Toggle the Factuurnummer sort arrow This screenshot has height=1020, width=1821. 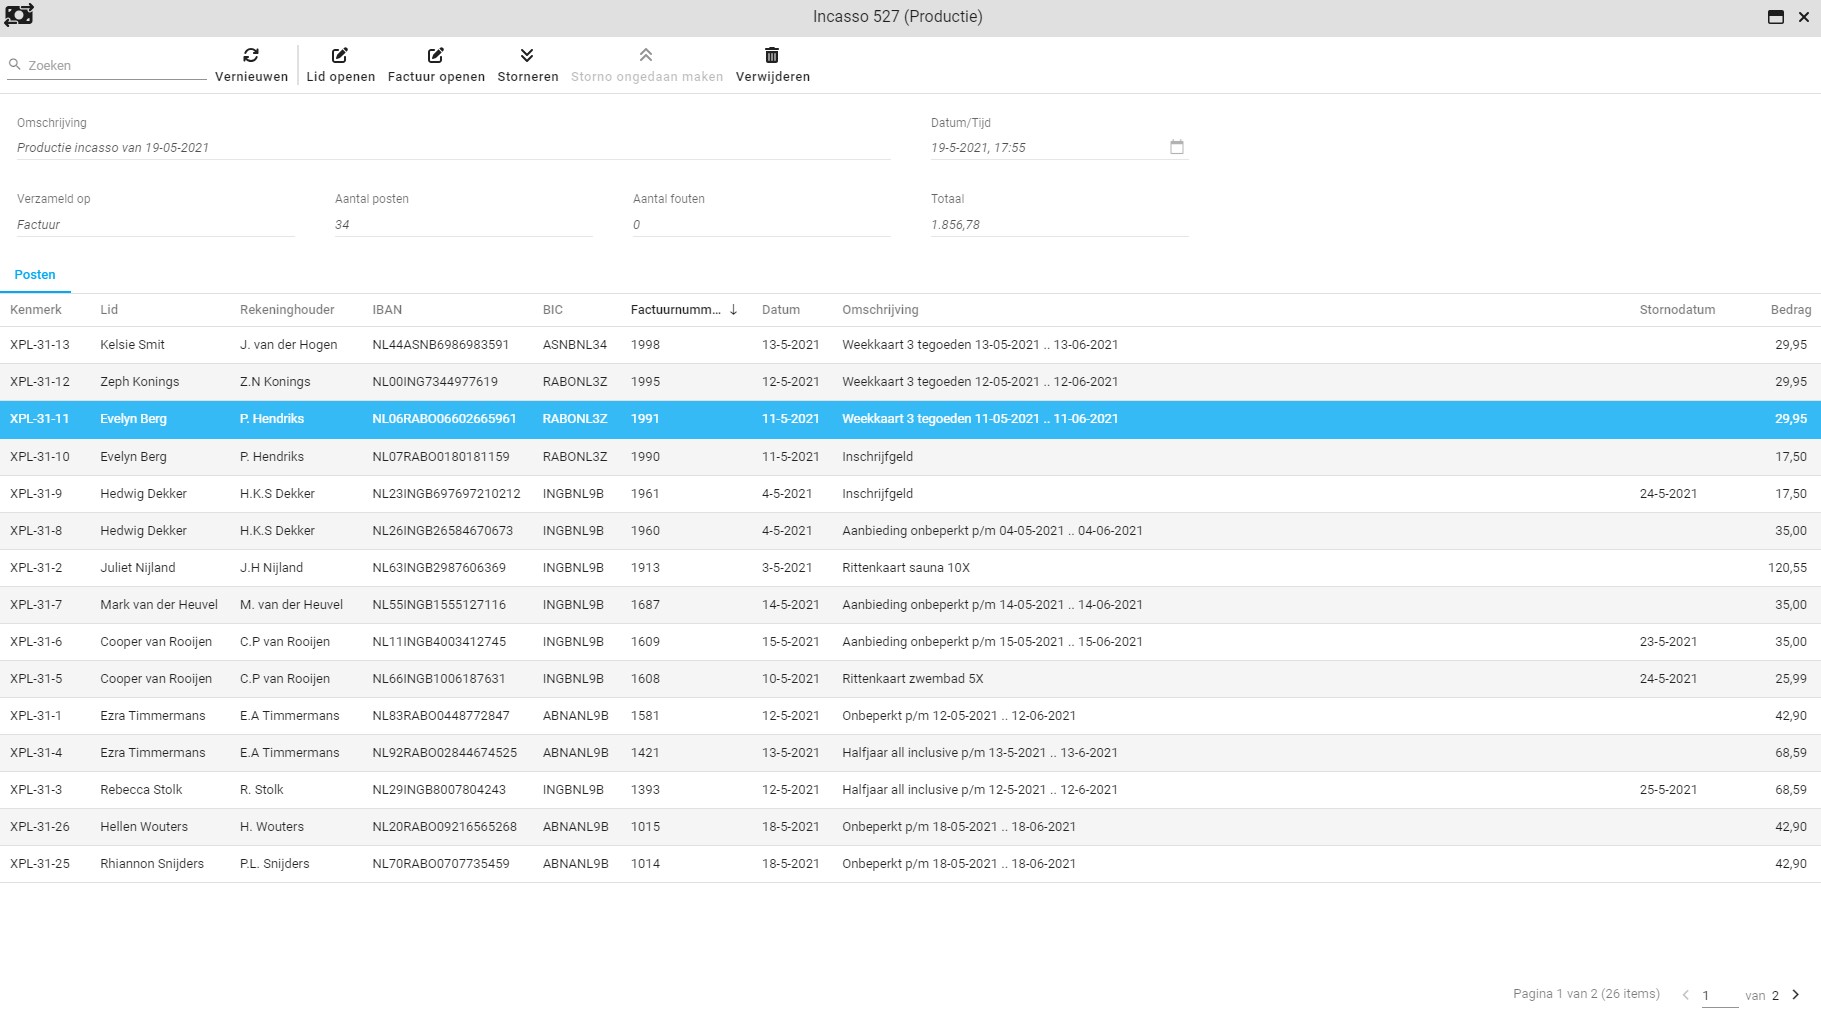pyautogui.click(x=733, y=310)
